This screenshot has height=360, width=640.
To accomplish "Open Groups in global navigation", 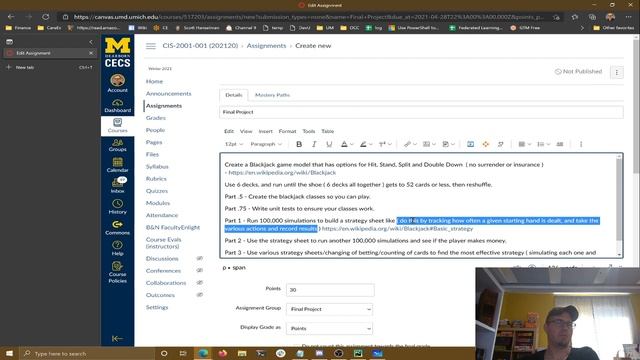I will [118, 145].
